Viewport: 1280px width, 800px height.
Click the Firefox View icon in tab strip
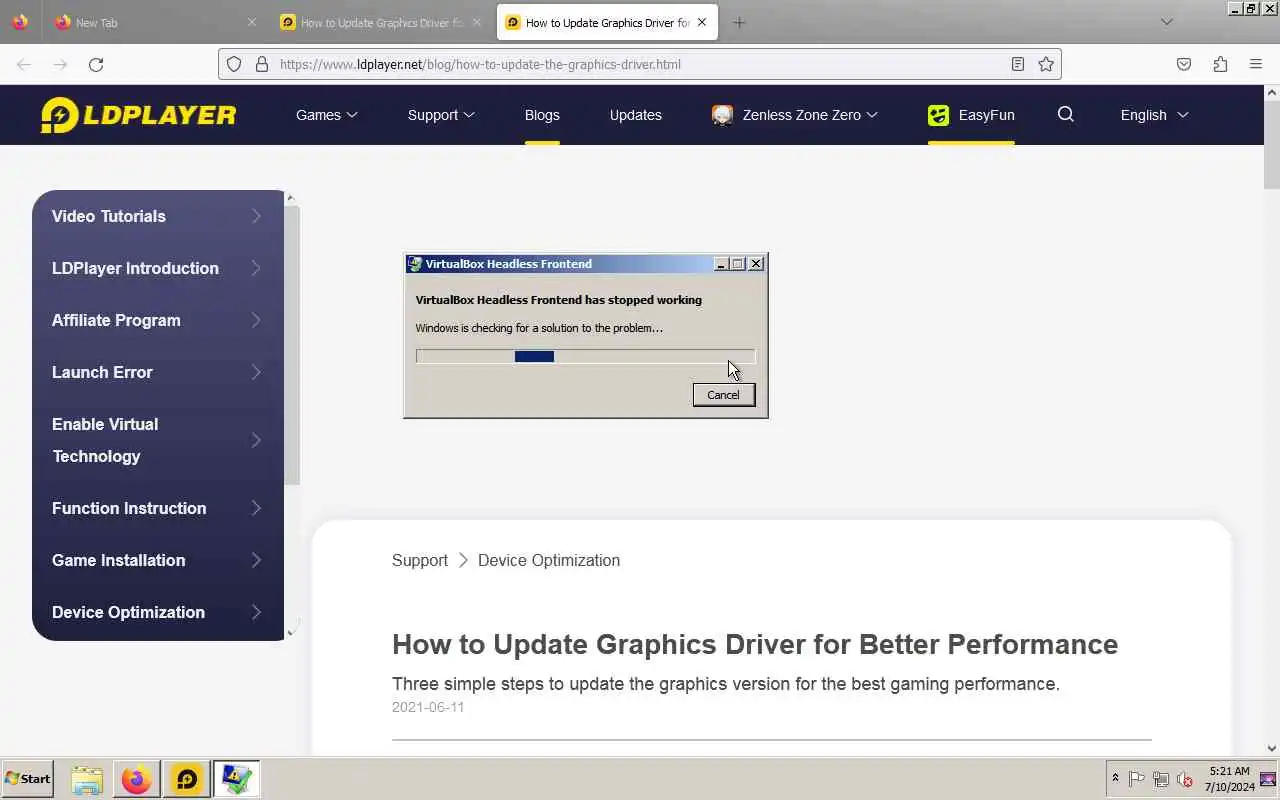point(20,22)
